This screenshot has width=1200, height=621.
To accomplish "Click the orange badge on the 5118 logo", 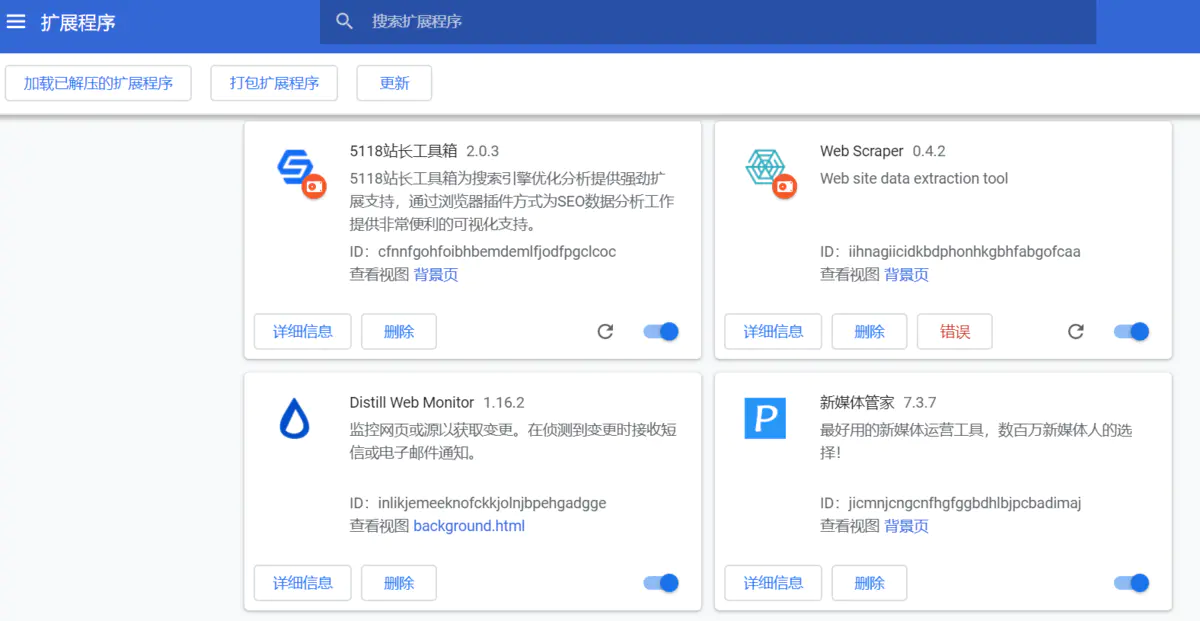I will pos(314,186).
